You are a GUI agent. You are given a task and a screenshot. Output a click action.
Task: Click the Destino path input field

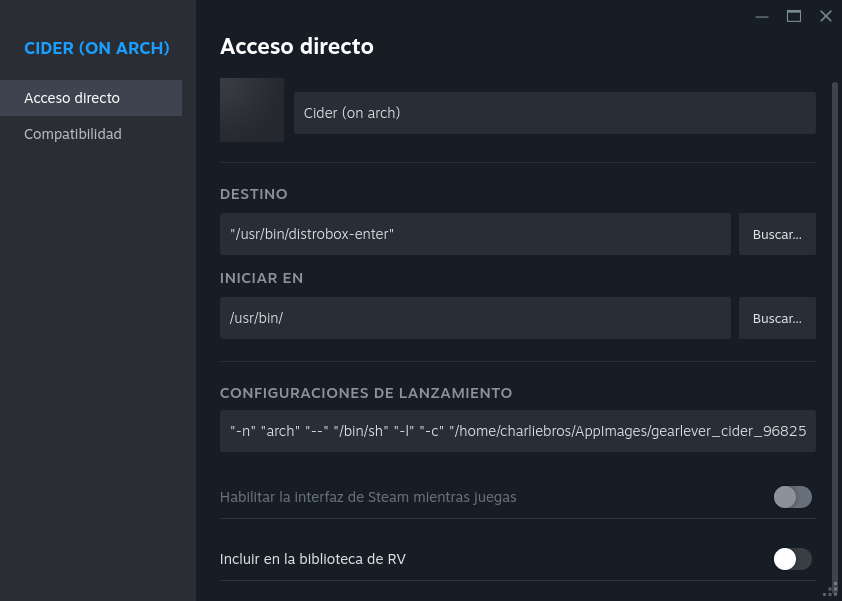pyautogui.click(x=475, y=234)
